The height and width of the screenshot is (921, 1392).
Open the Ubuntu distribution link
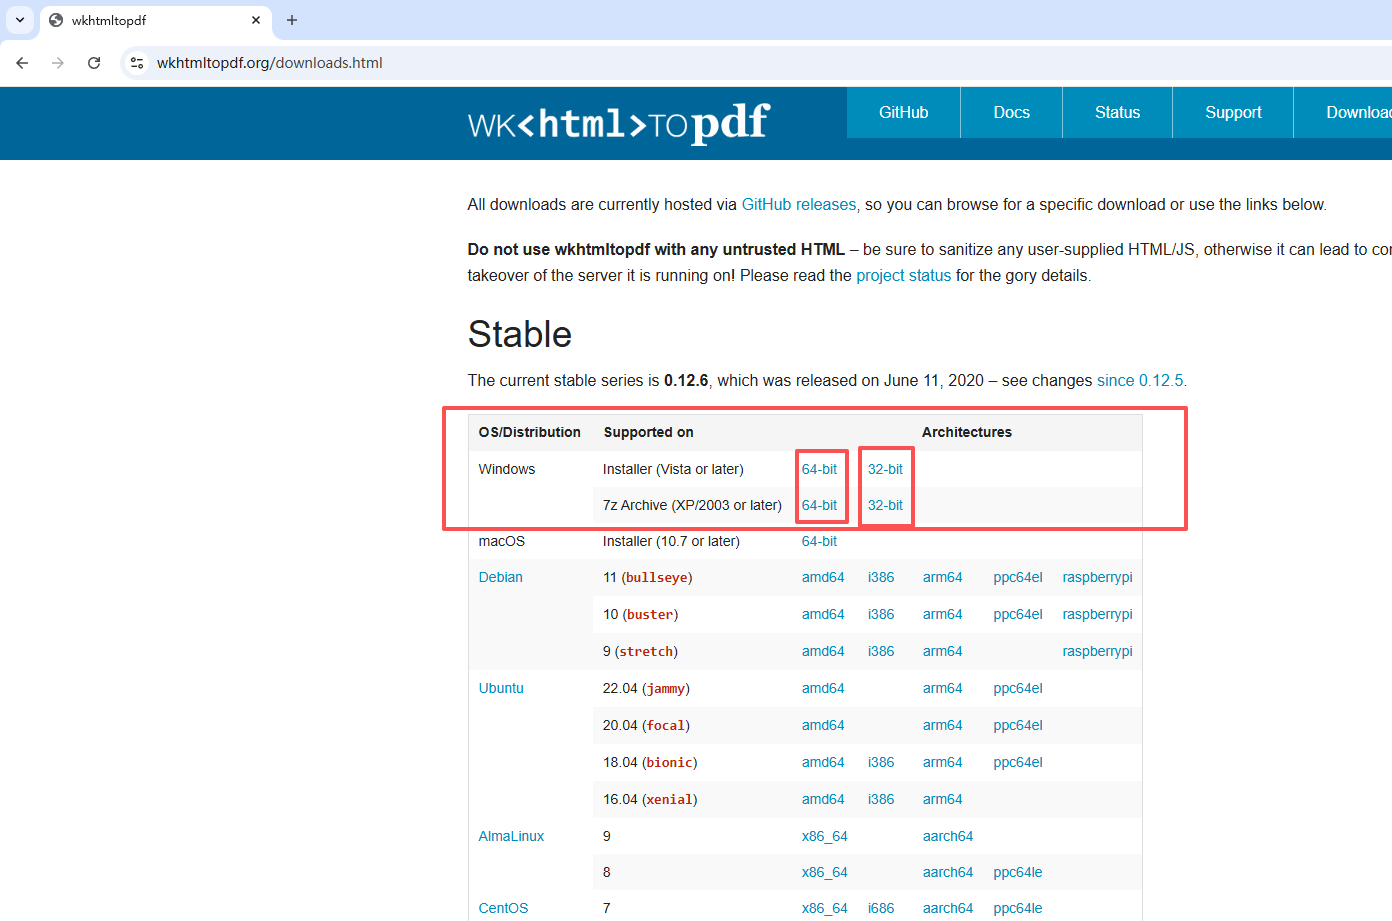501,688
